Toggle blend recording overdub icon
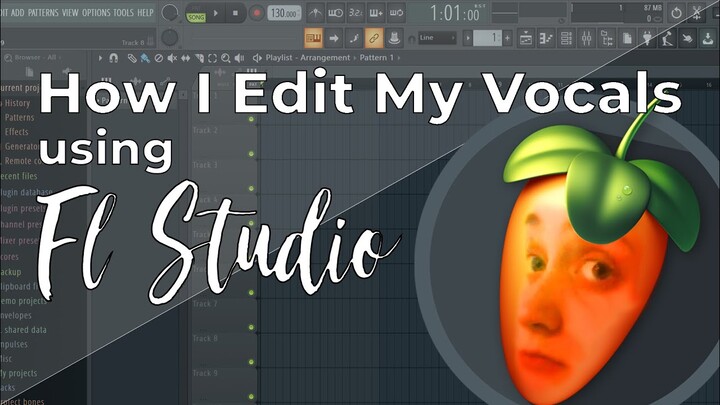The width and height of the screenshot is (720, 405). 376,13
